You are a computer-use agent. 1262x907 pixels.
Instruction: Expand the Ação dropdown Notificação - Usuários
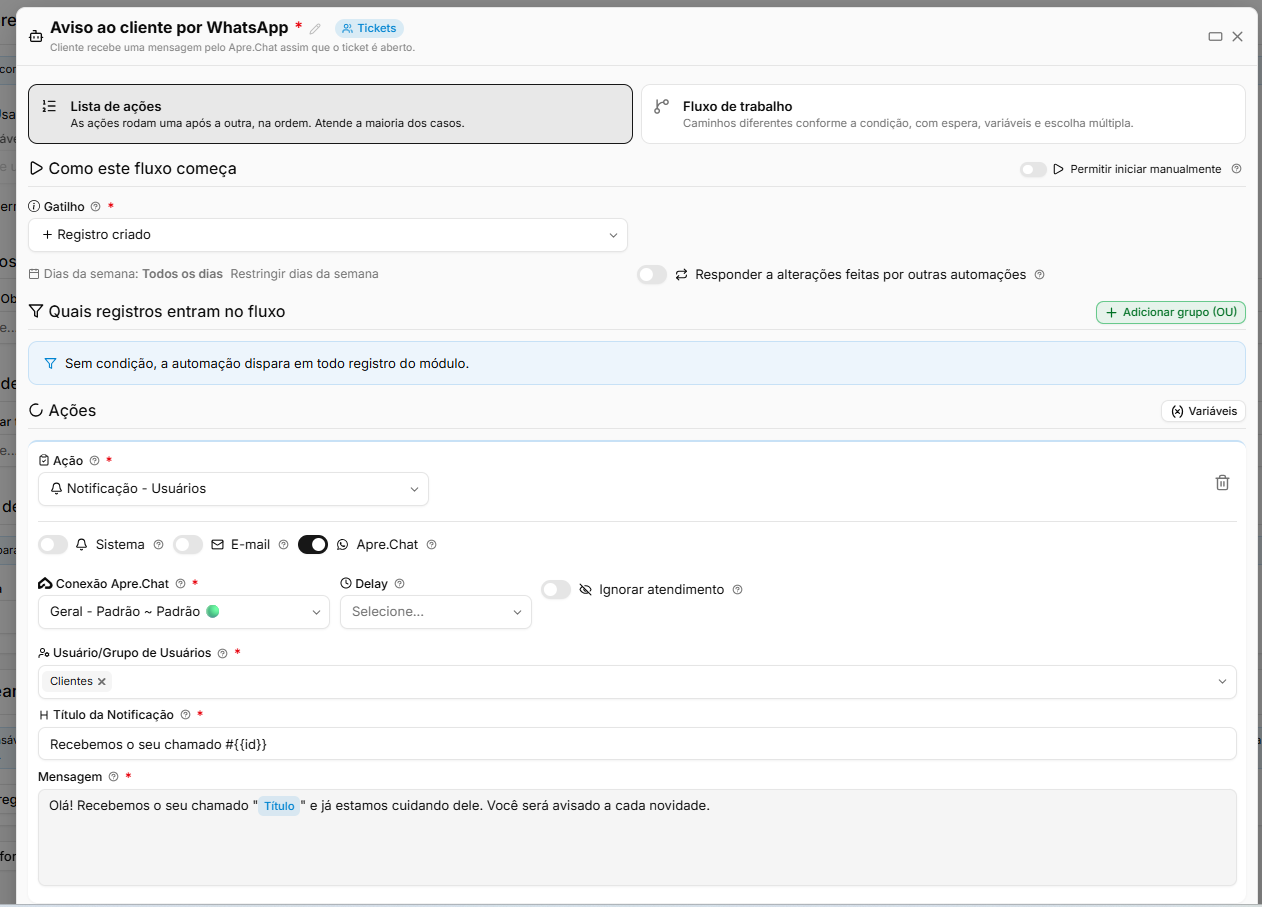click(234, 489)
